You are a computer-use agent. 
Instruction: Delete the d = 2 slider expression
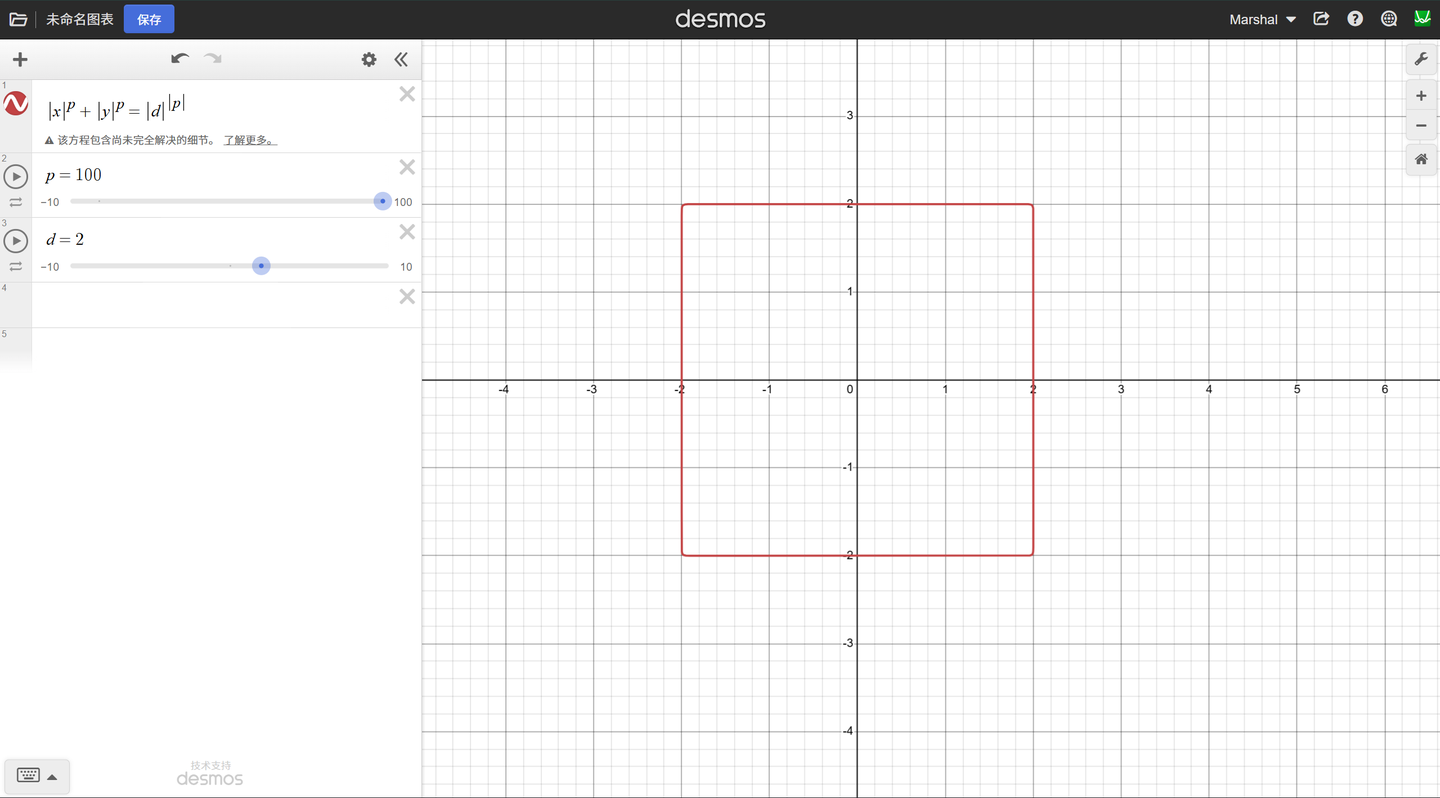point(407,232)
